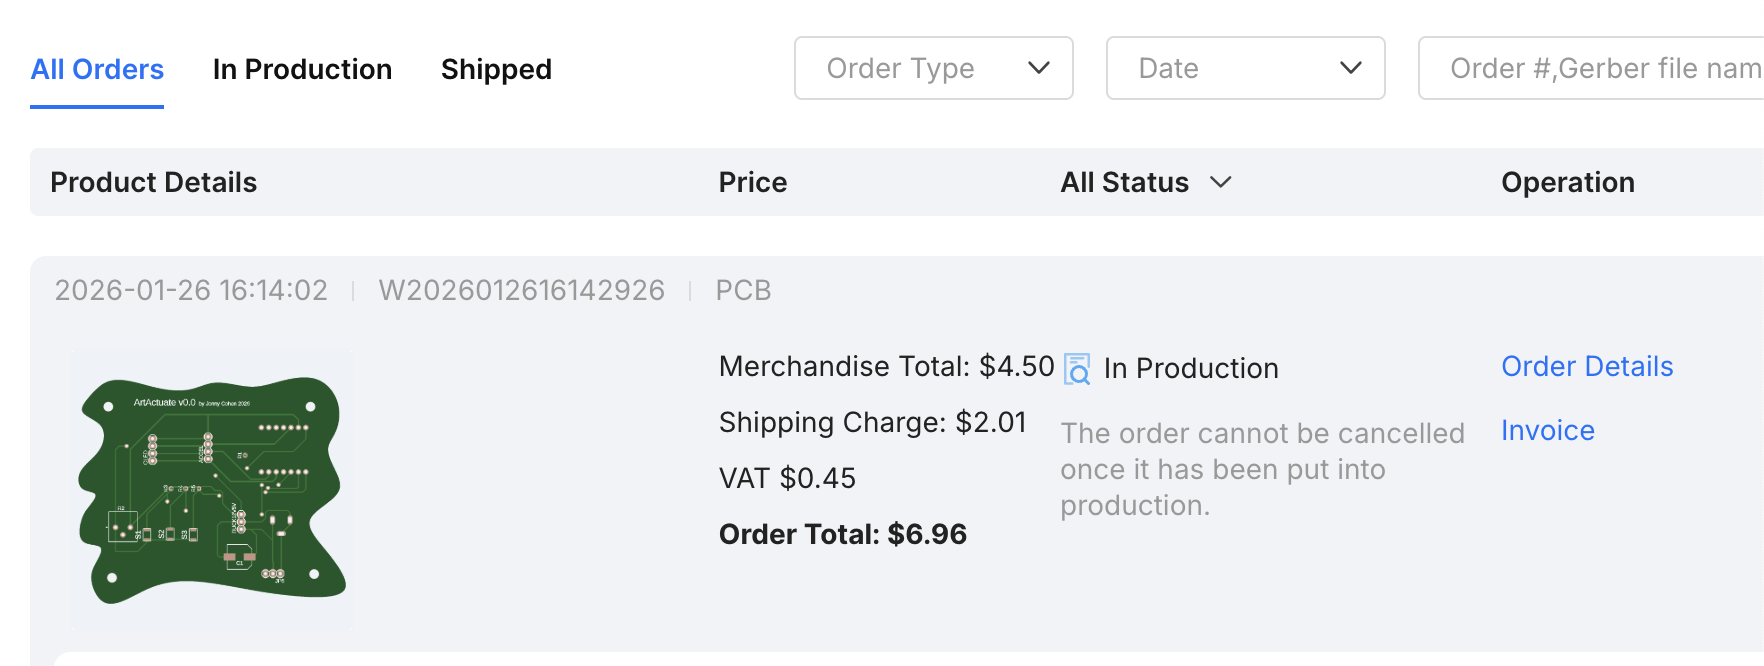Select order number W2026012616142926
Viewport: 1764px width, 666px height.
[521, 290]
